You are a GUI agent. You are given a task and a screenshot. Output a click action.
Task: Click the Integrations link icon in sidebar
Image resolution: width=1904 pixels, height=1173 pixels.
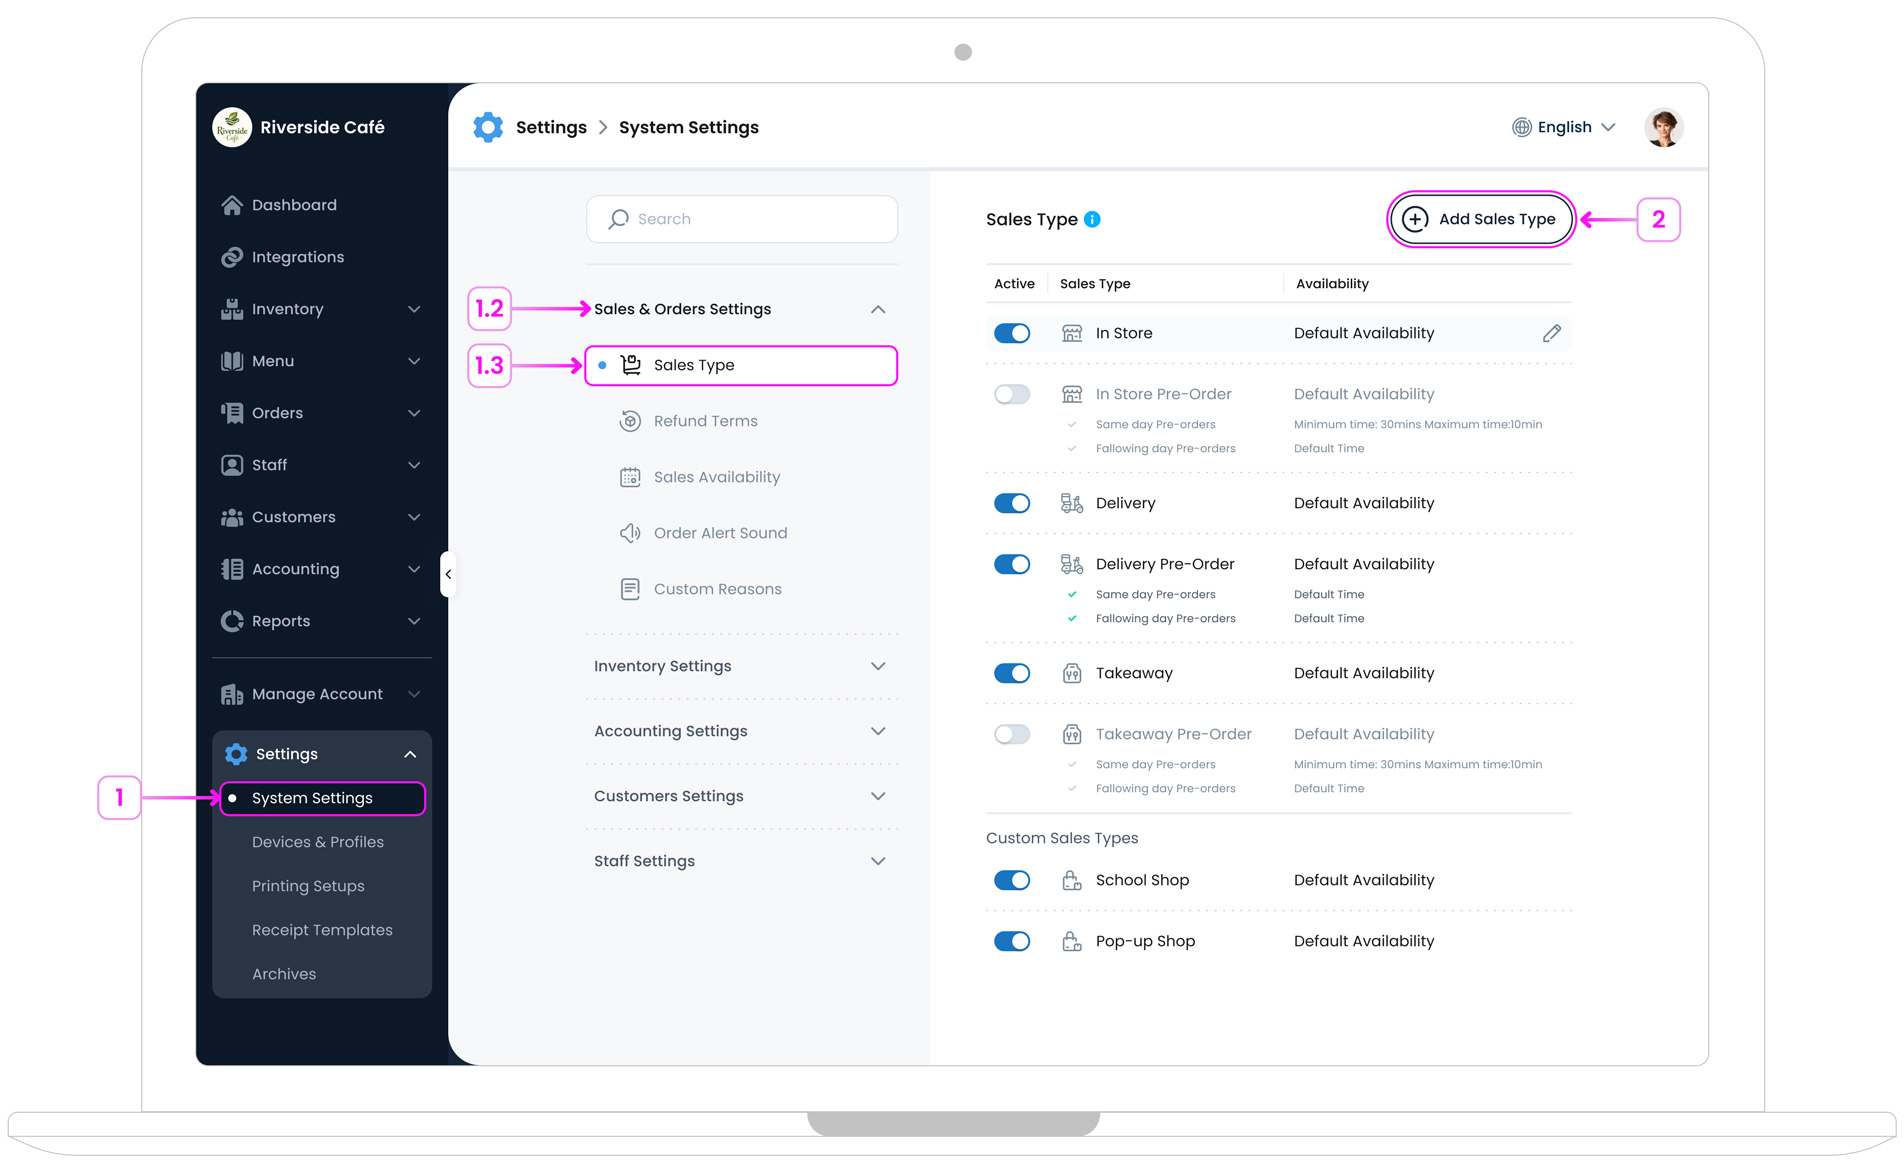tap(232, 257)
